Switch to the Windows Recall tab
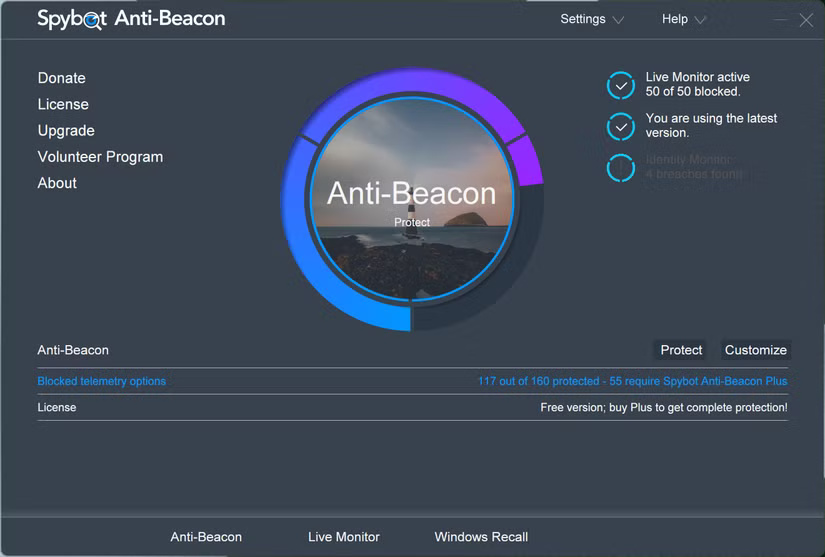 [481, 537]
